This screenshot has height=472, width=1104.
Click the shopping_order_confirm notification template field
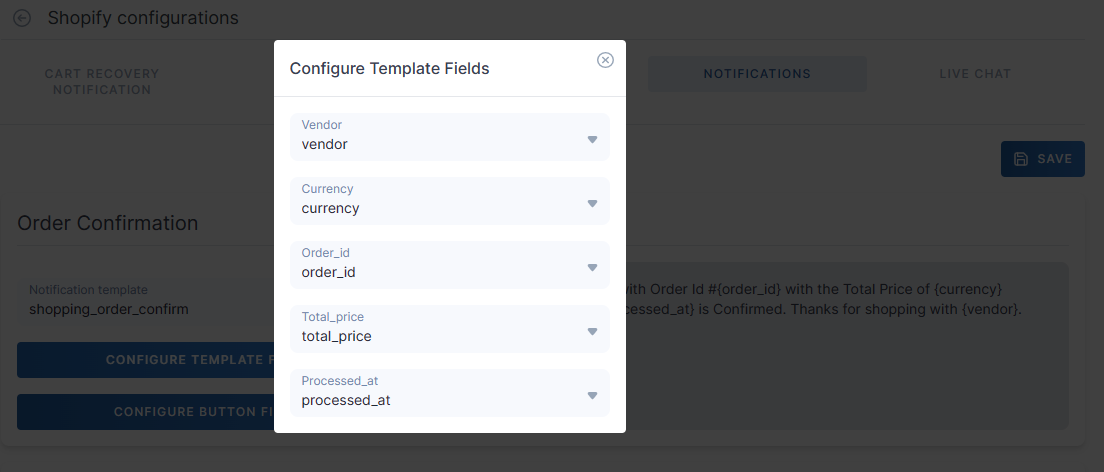[109, 309]
